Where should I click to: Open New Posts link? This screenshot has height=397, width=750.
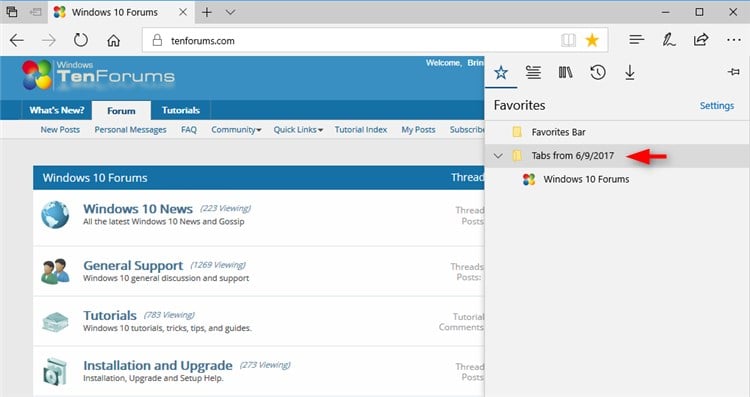click(60, 130)
